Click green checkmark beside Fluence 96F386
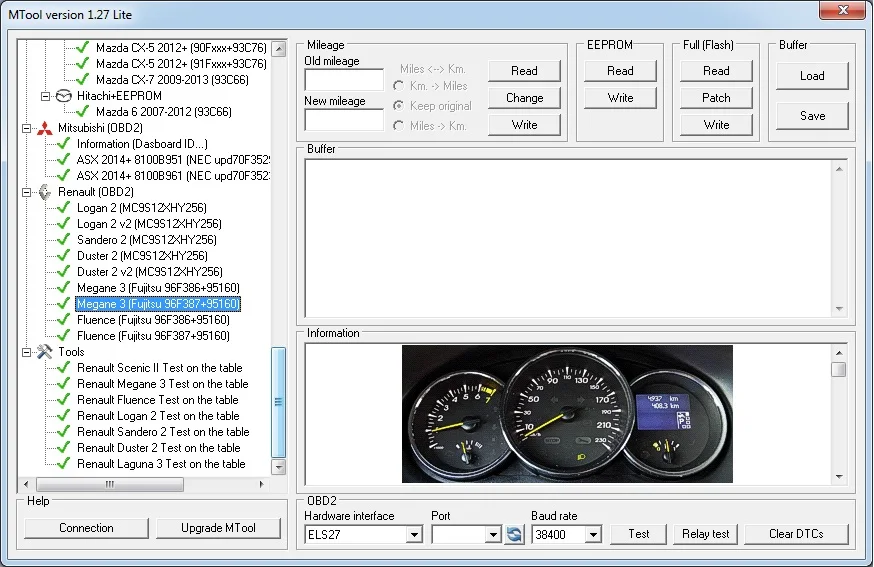This screenshot has height=567, width=874. [65, 320]
